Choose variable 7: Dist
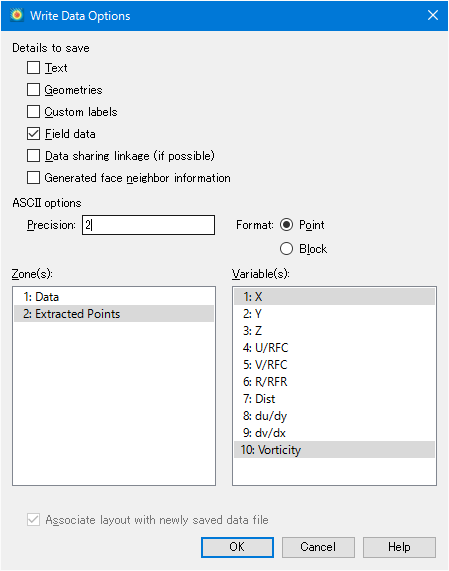This screenshot has height=571, width=449. click(334, 399)
